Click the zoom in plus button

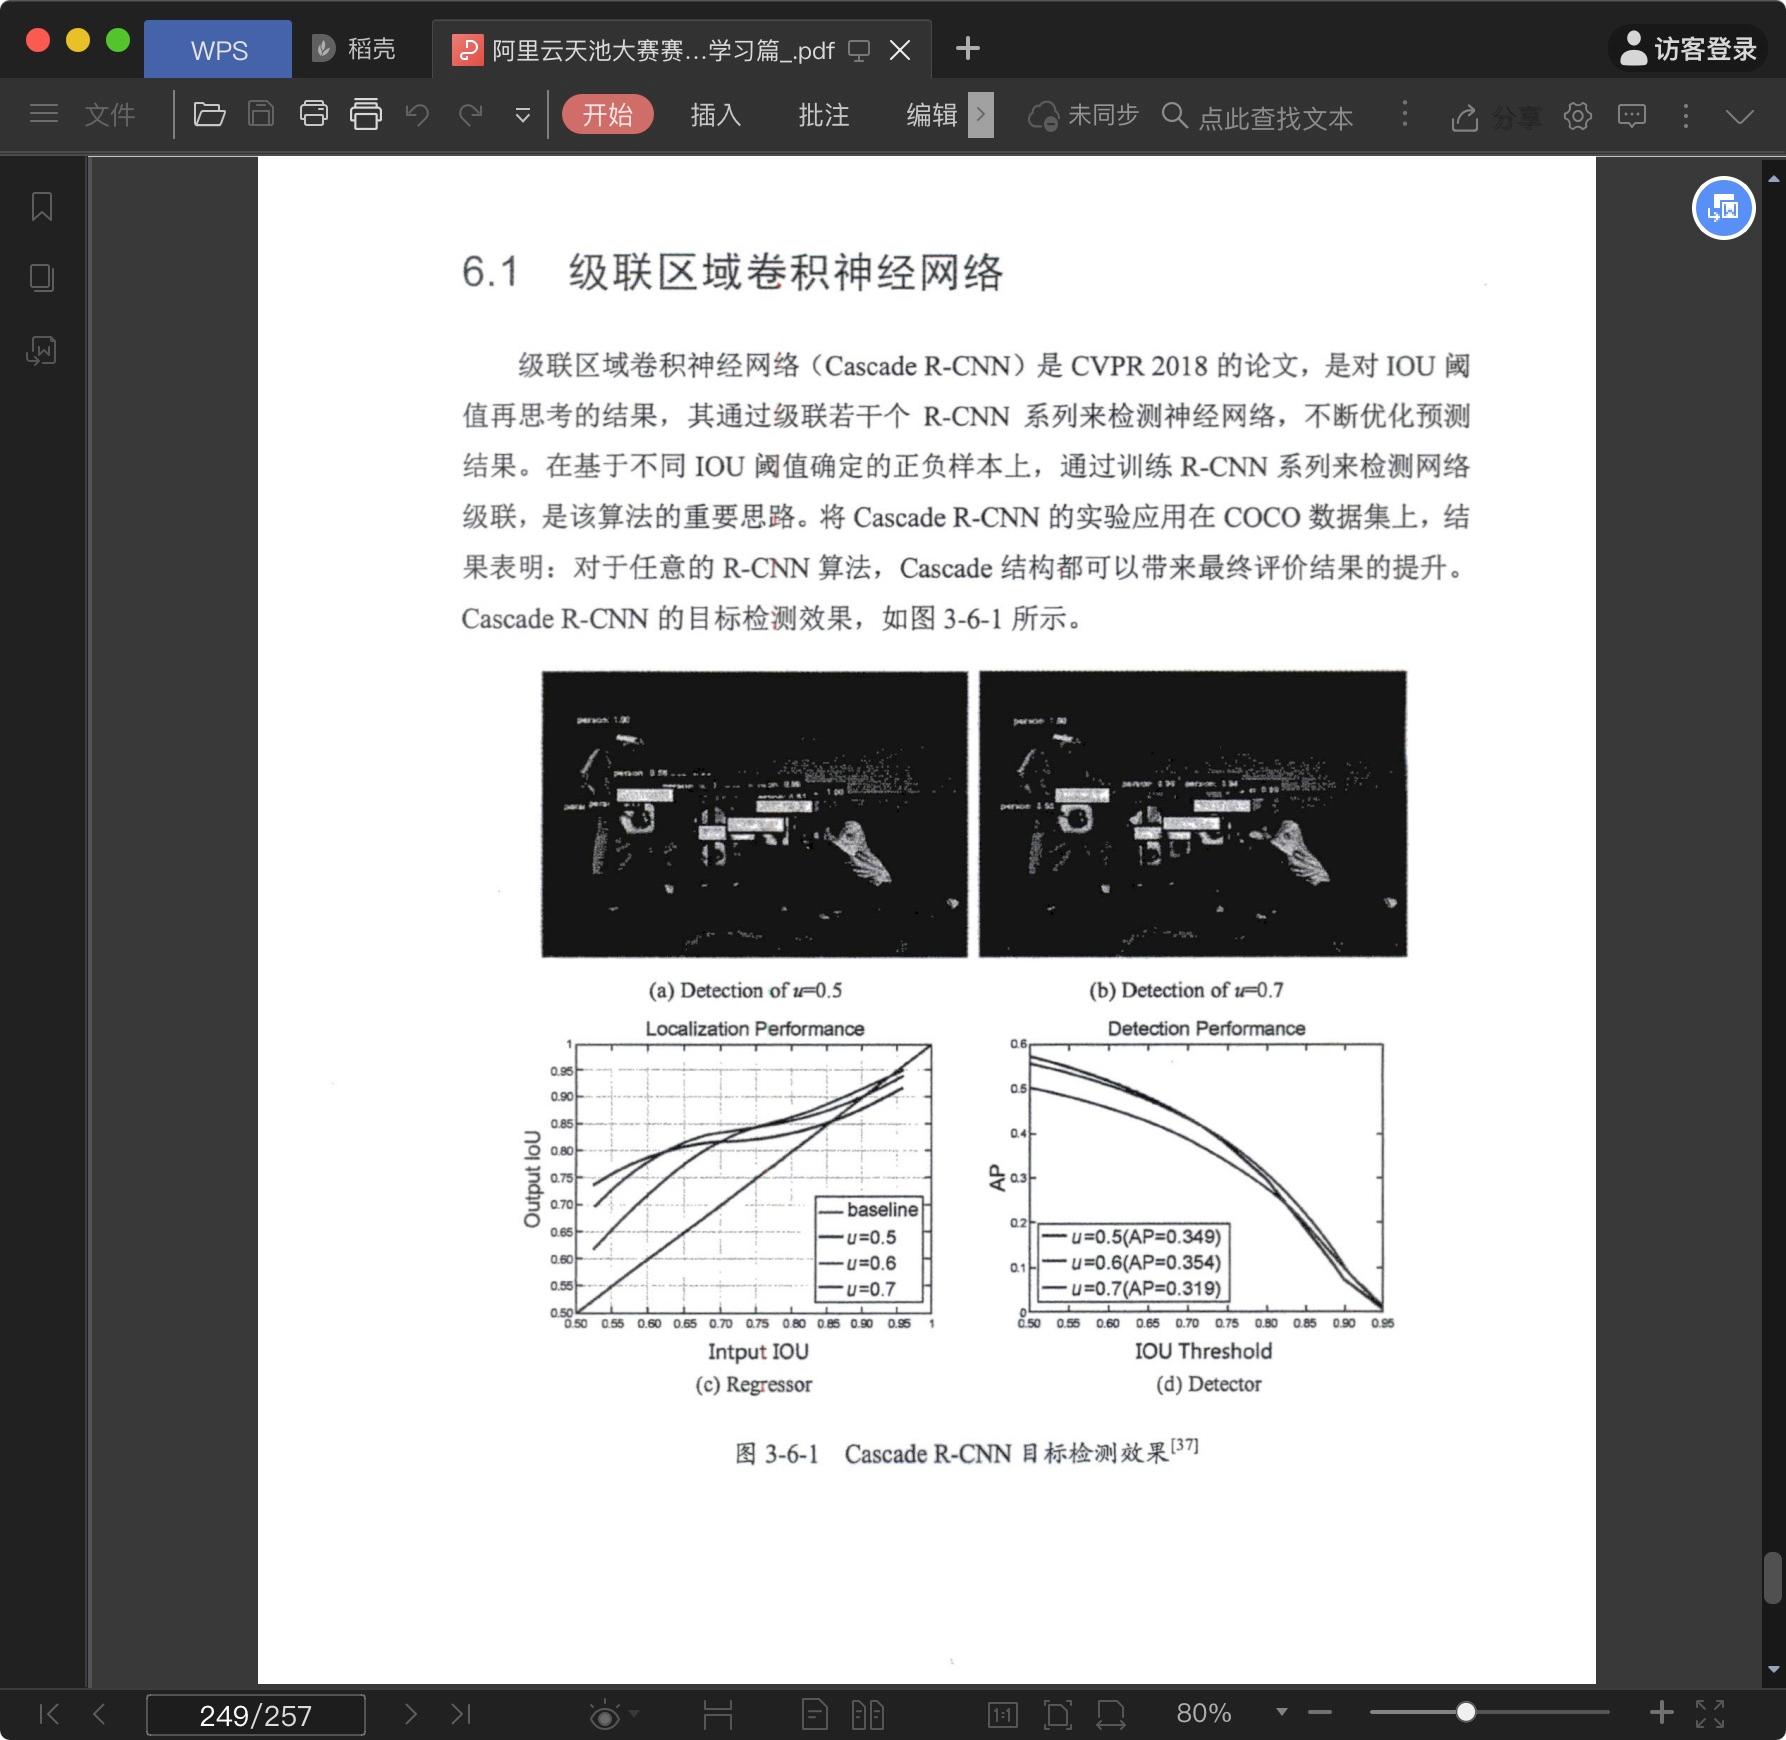tap(1661, 1712)
